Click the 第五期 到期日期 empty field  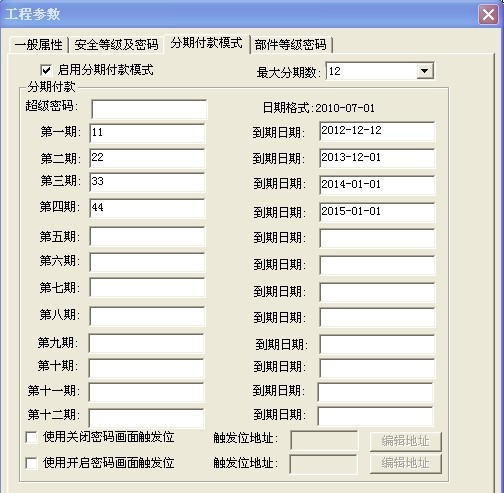[377, 238]
